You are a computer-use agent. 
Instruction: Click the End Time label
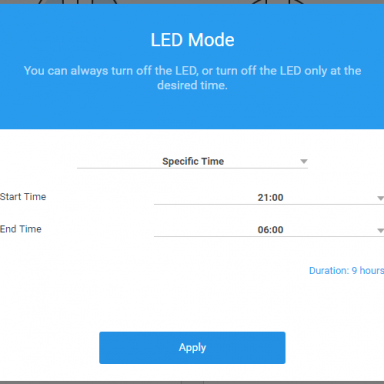(x=21, y=229)
